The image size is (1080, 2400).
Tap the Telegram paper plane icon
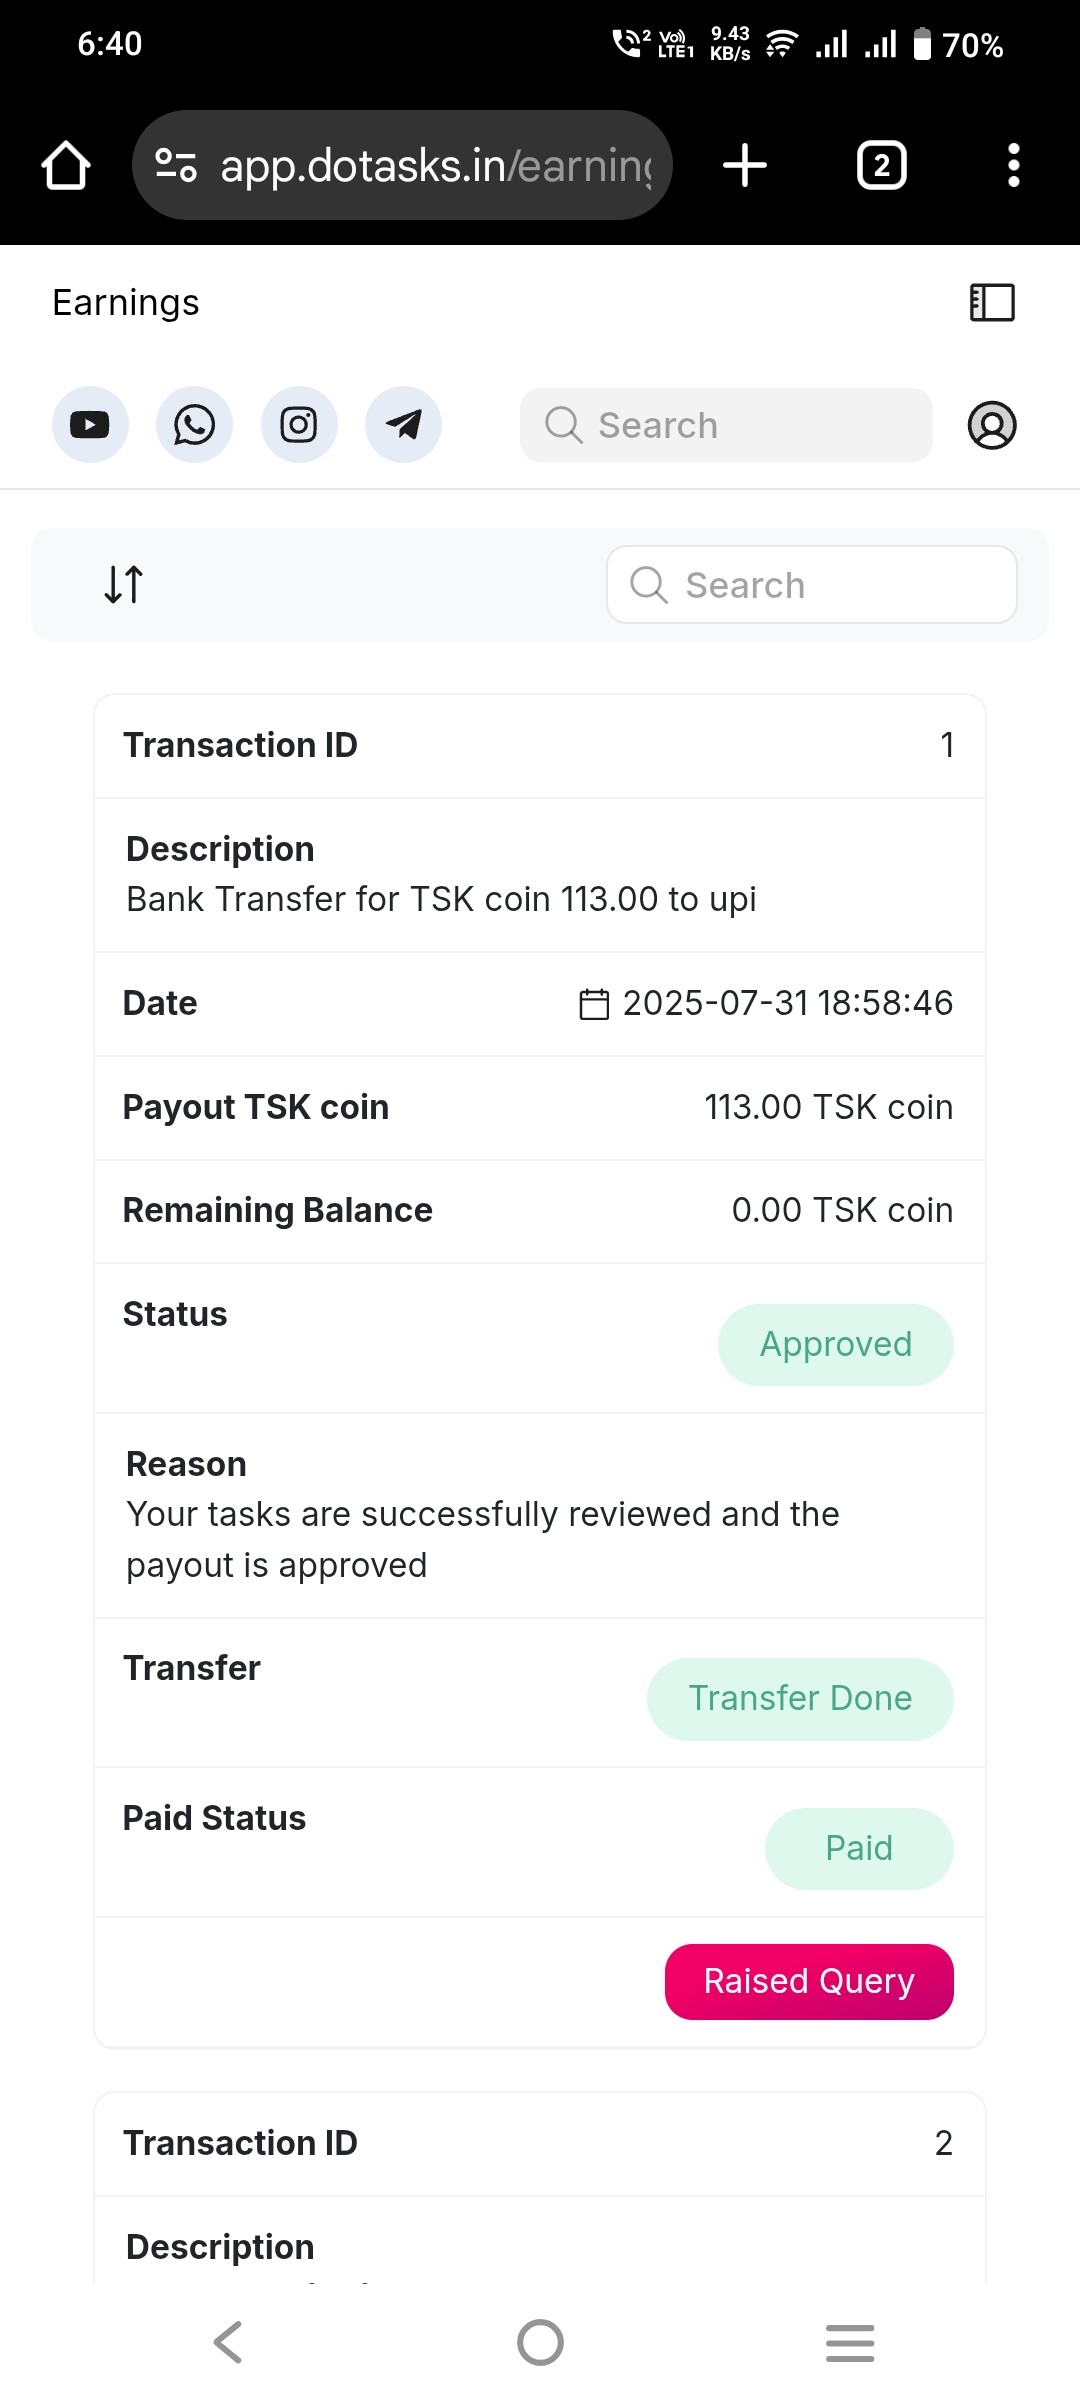[403, 425]
